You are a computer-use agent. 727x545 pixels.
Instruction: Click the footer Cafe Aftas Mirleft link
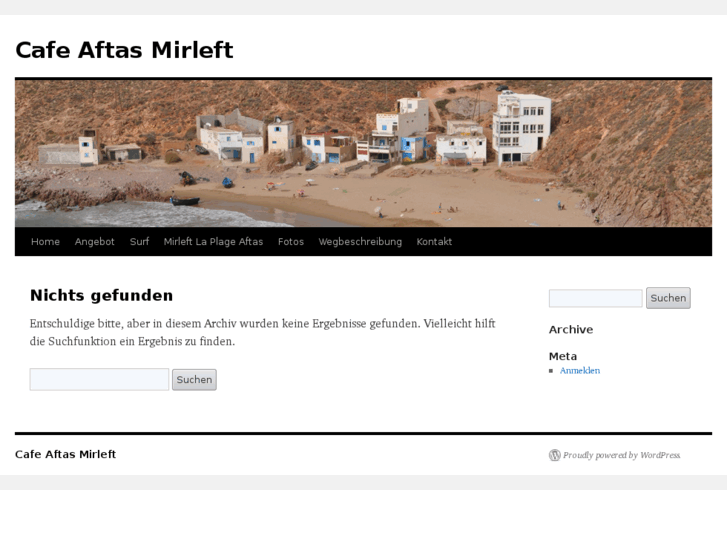tap(65, 454)
